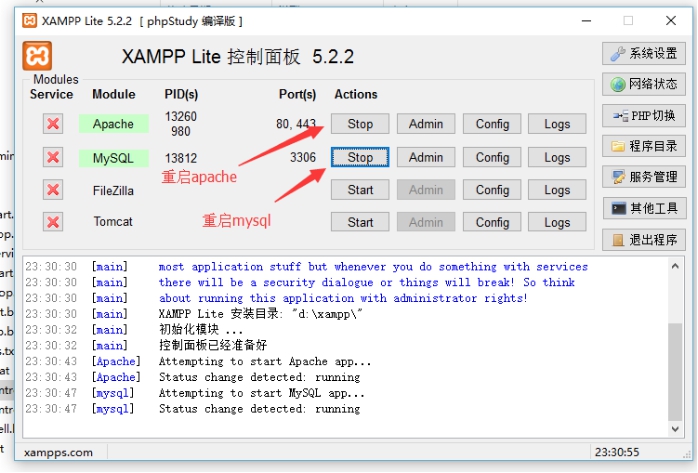The image size is (698, 473).
Task: Open 系统设置 settings button
Action: click(x=643, y=53)
